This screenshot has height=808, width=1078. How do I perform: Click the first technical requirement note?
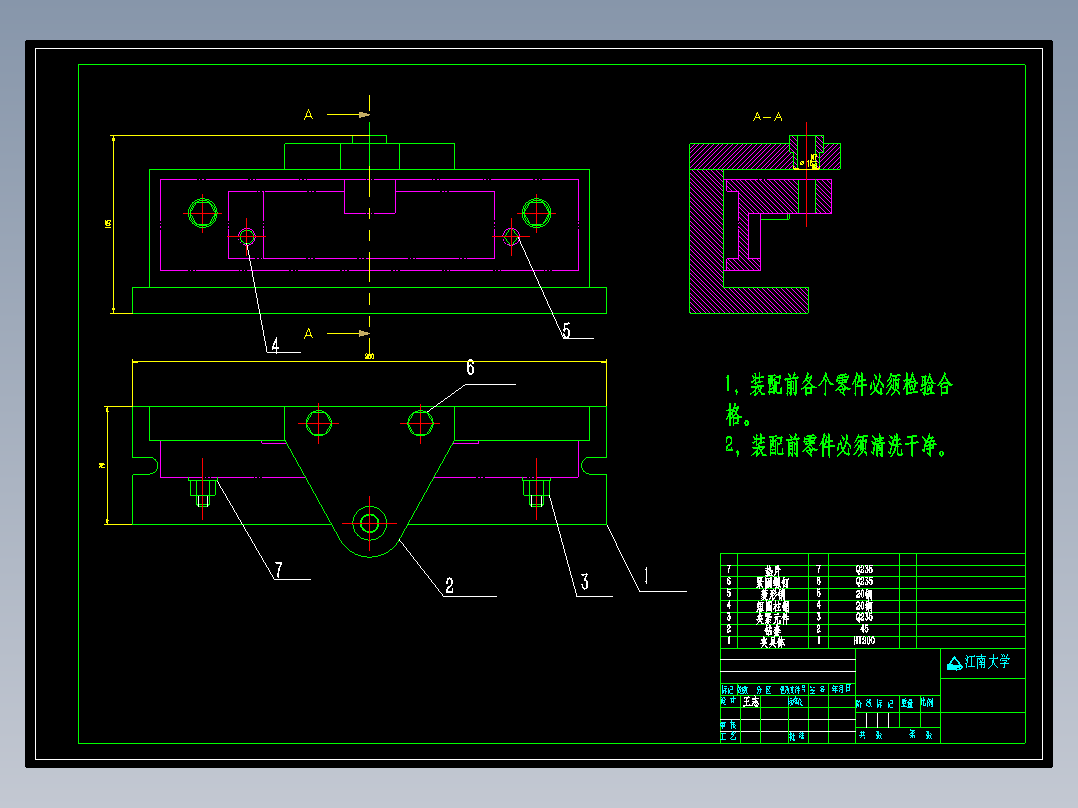click(838, 400)
